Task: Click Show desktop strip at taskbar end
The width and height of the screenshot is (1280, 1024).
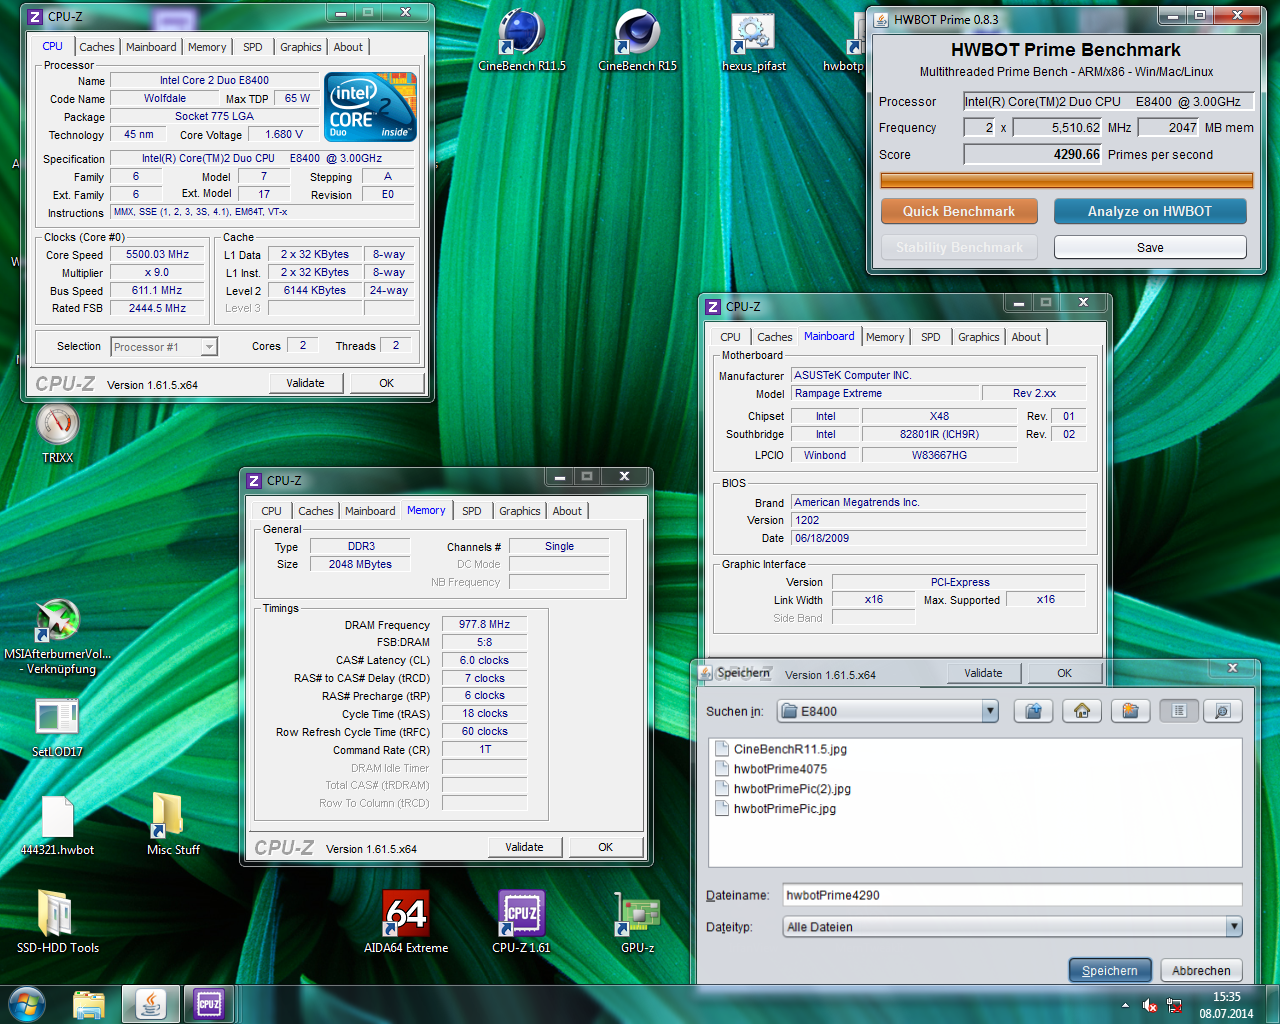Action: point(1272,1005)
